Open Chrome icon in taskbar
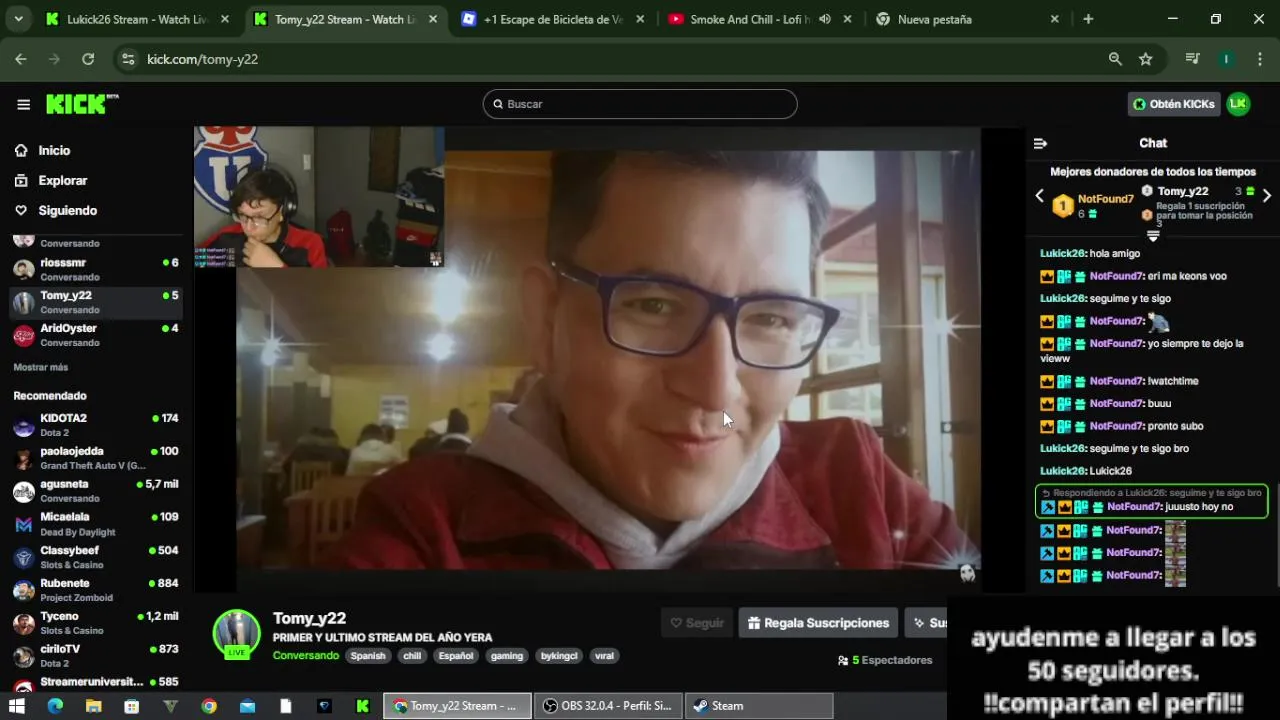The width and height of the screenshot is (1280, 720). (x=208, y=706)
